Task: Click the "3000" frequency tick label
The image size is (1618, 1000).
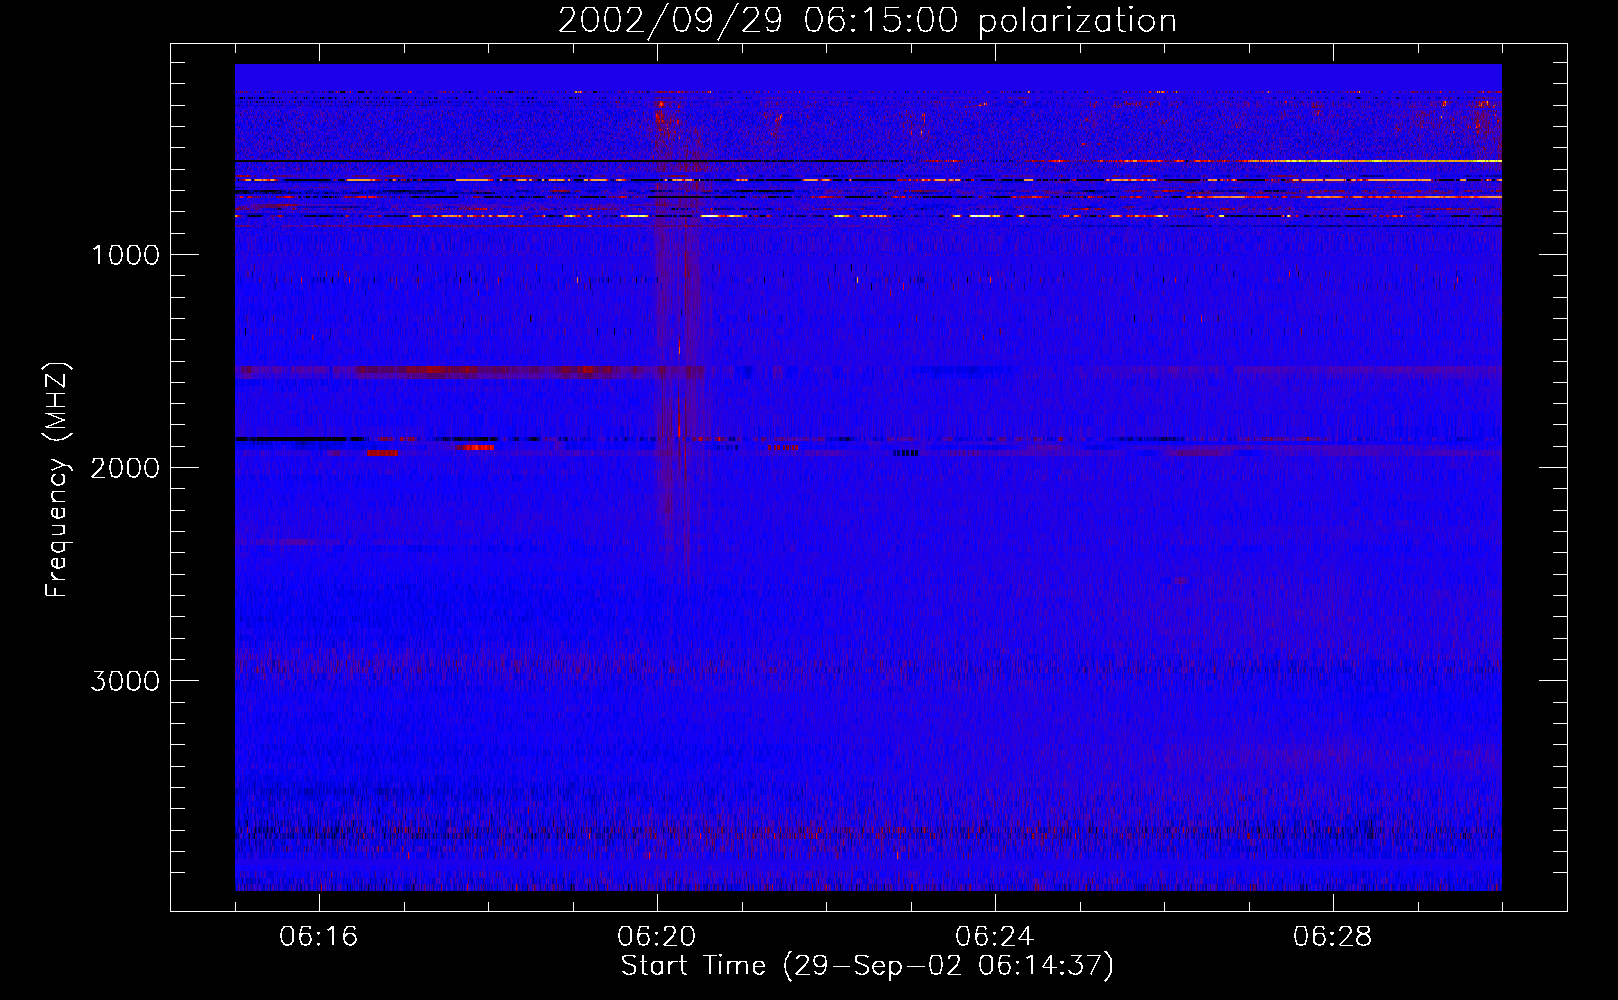Action: (125, 681)
